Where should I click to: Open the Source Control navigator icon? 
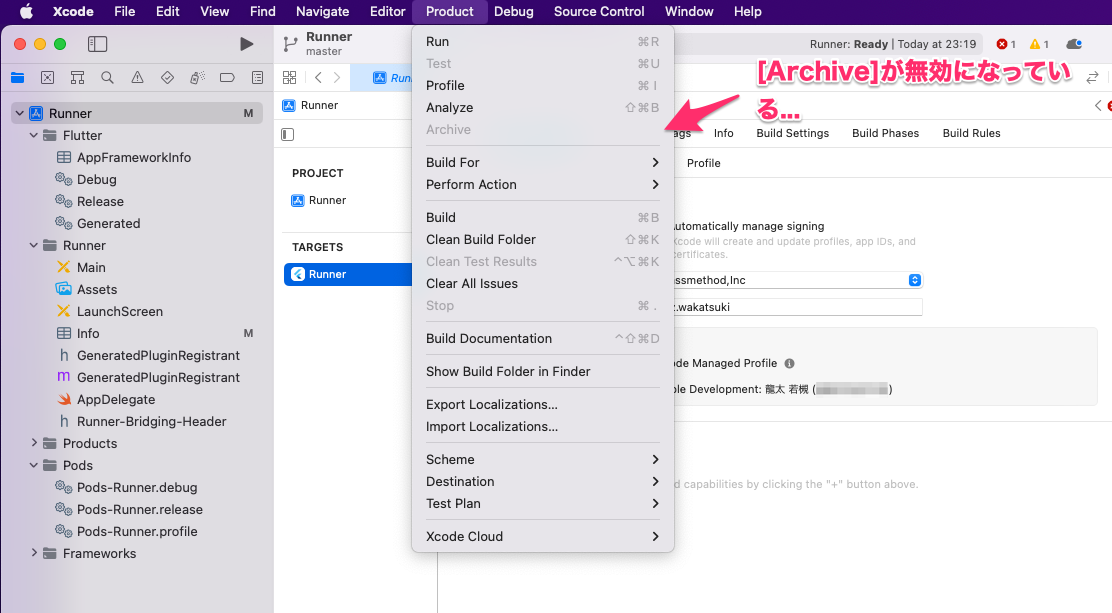pos(48,77)
